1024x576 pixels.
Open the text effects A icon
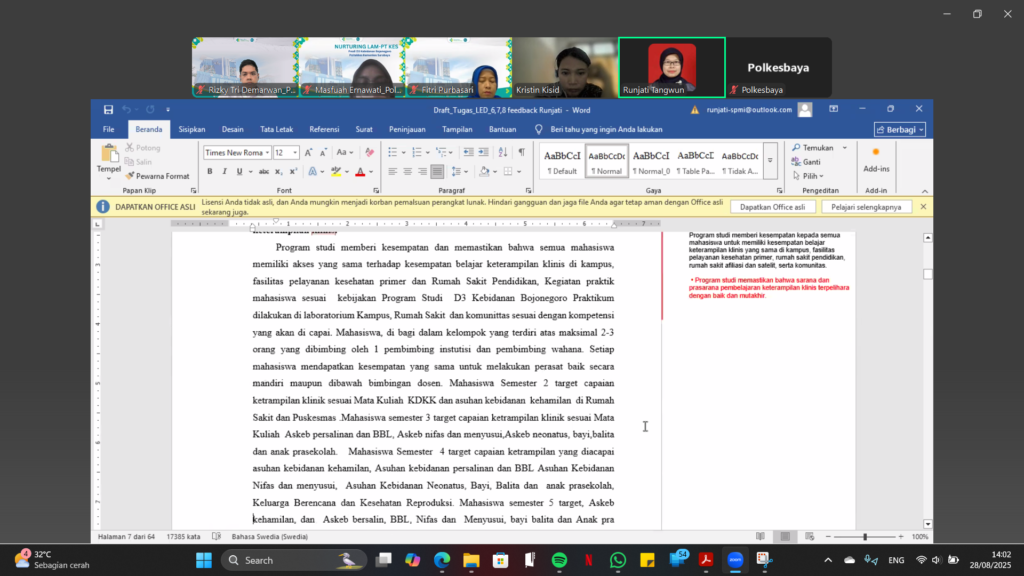click(x=313, y=172)
